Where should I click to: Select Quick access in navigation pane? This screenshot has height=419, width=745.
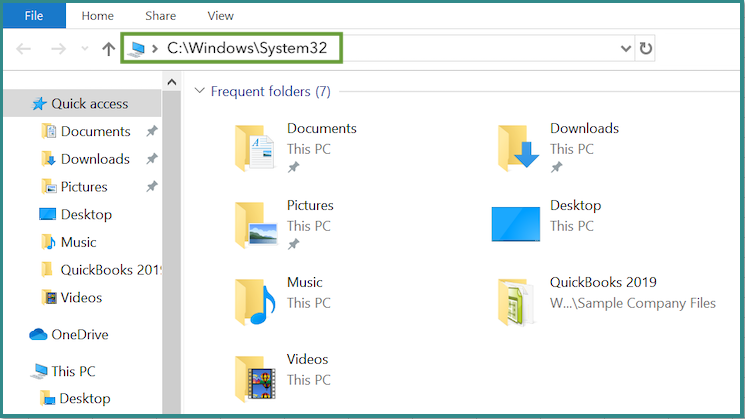point(83,104)
